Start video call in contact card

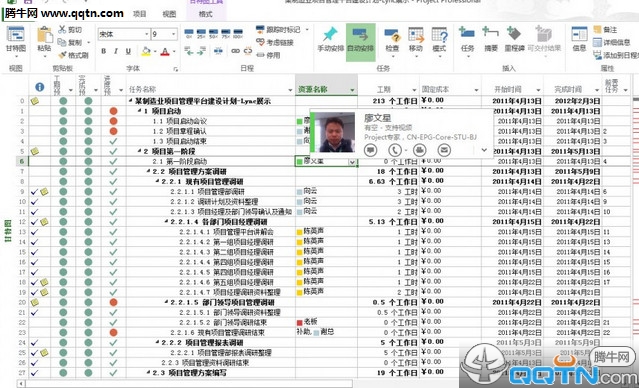click(419, 150)
